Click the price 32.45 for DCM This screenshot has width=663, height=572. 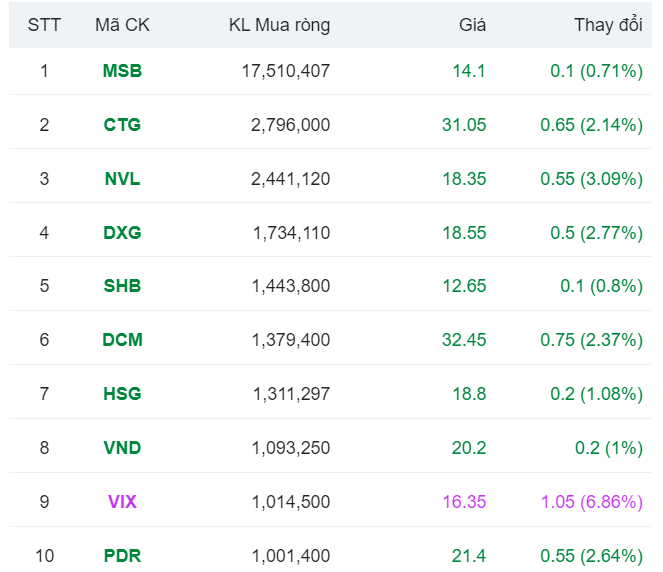click(x=464, y=340)
